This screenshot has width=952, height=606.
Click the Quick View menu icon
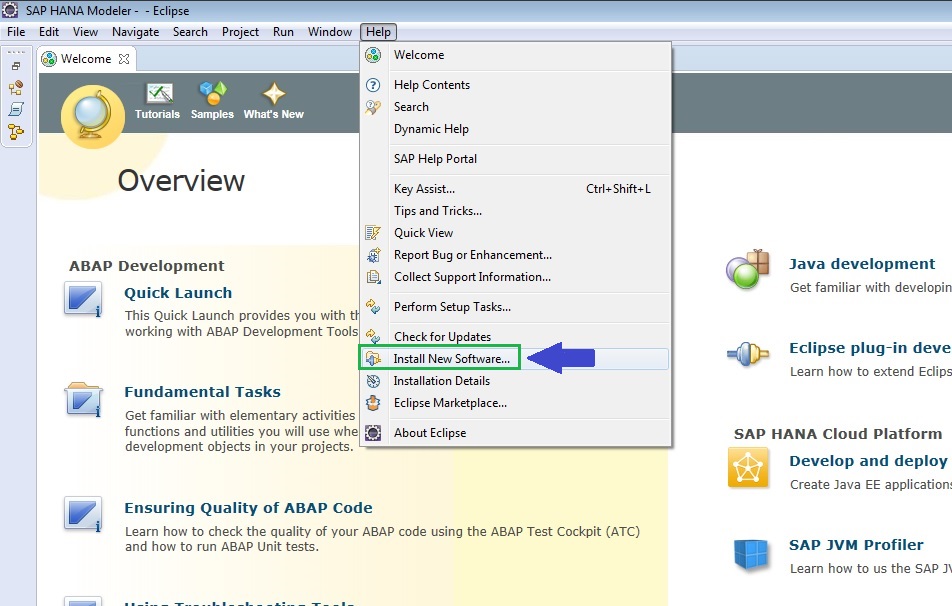click(x=373, y=233)
